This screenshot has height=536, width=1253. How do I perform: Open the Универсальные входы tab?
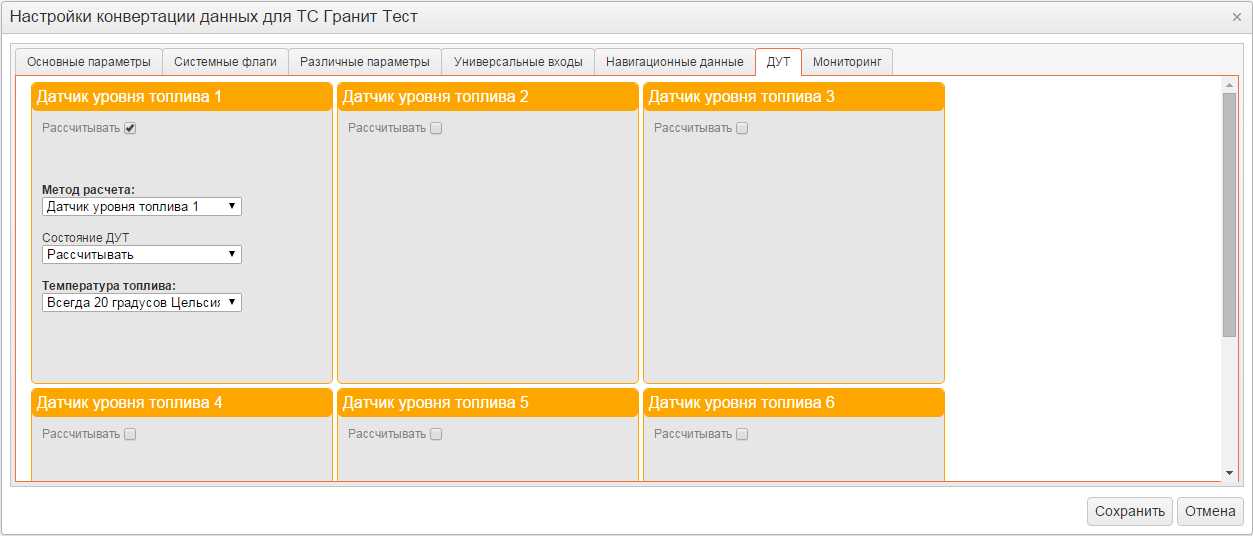pos(518,62)
